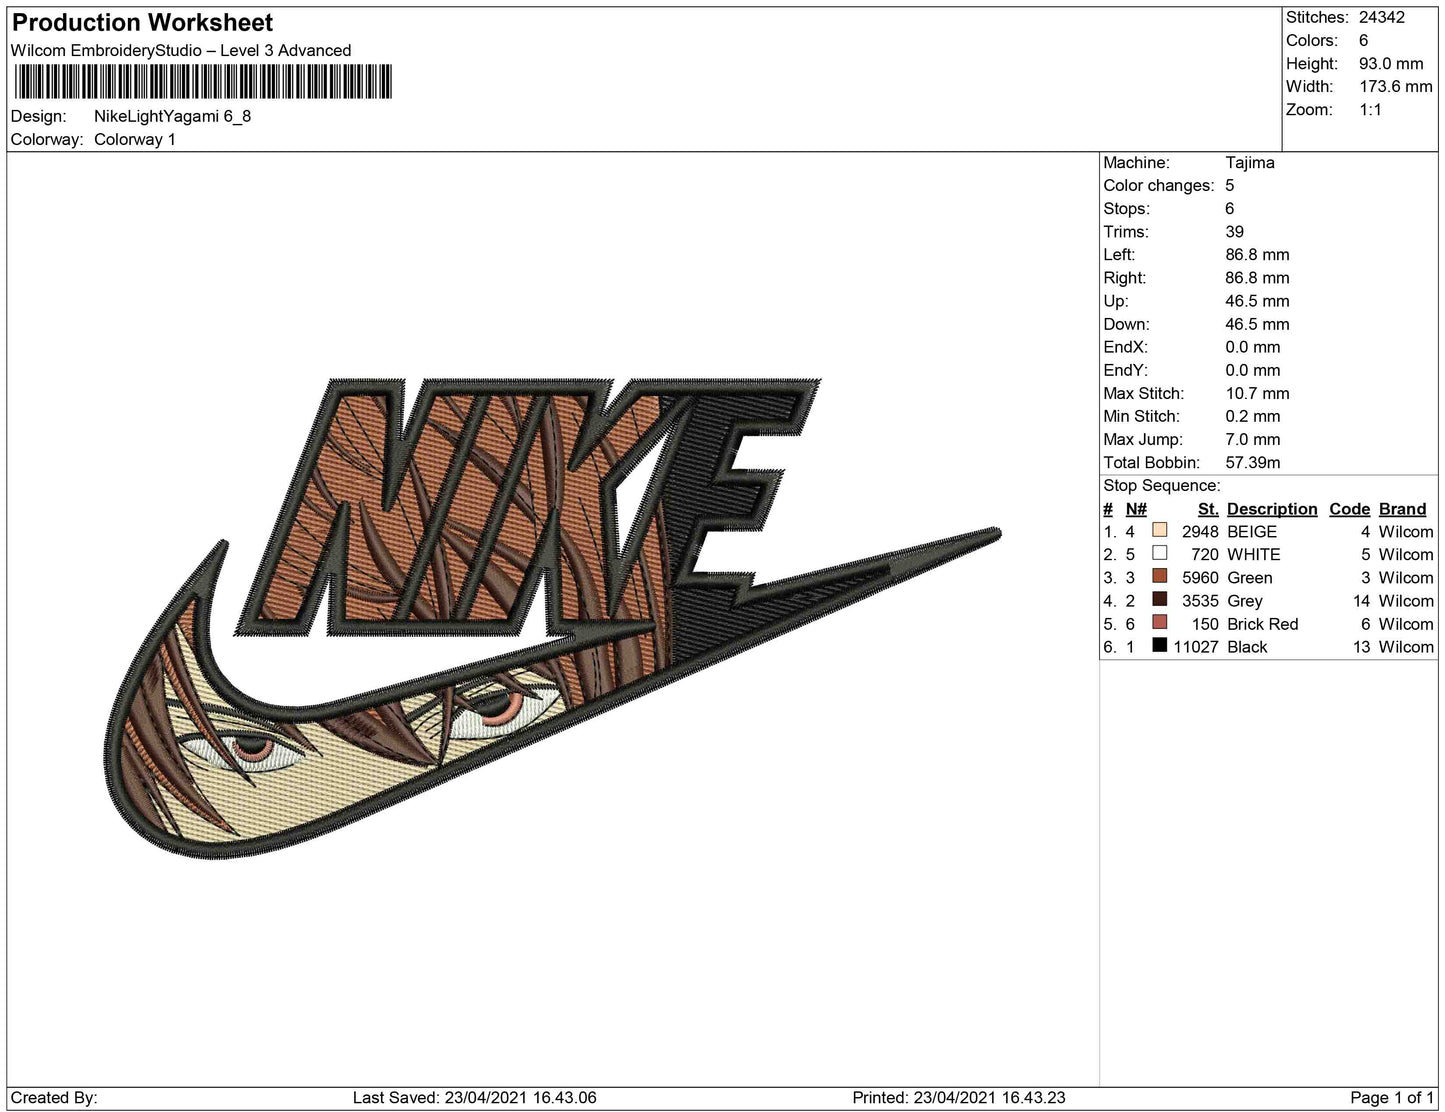
Task: Click the beige color swatch in stop 1
Action: [1160, 531]
